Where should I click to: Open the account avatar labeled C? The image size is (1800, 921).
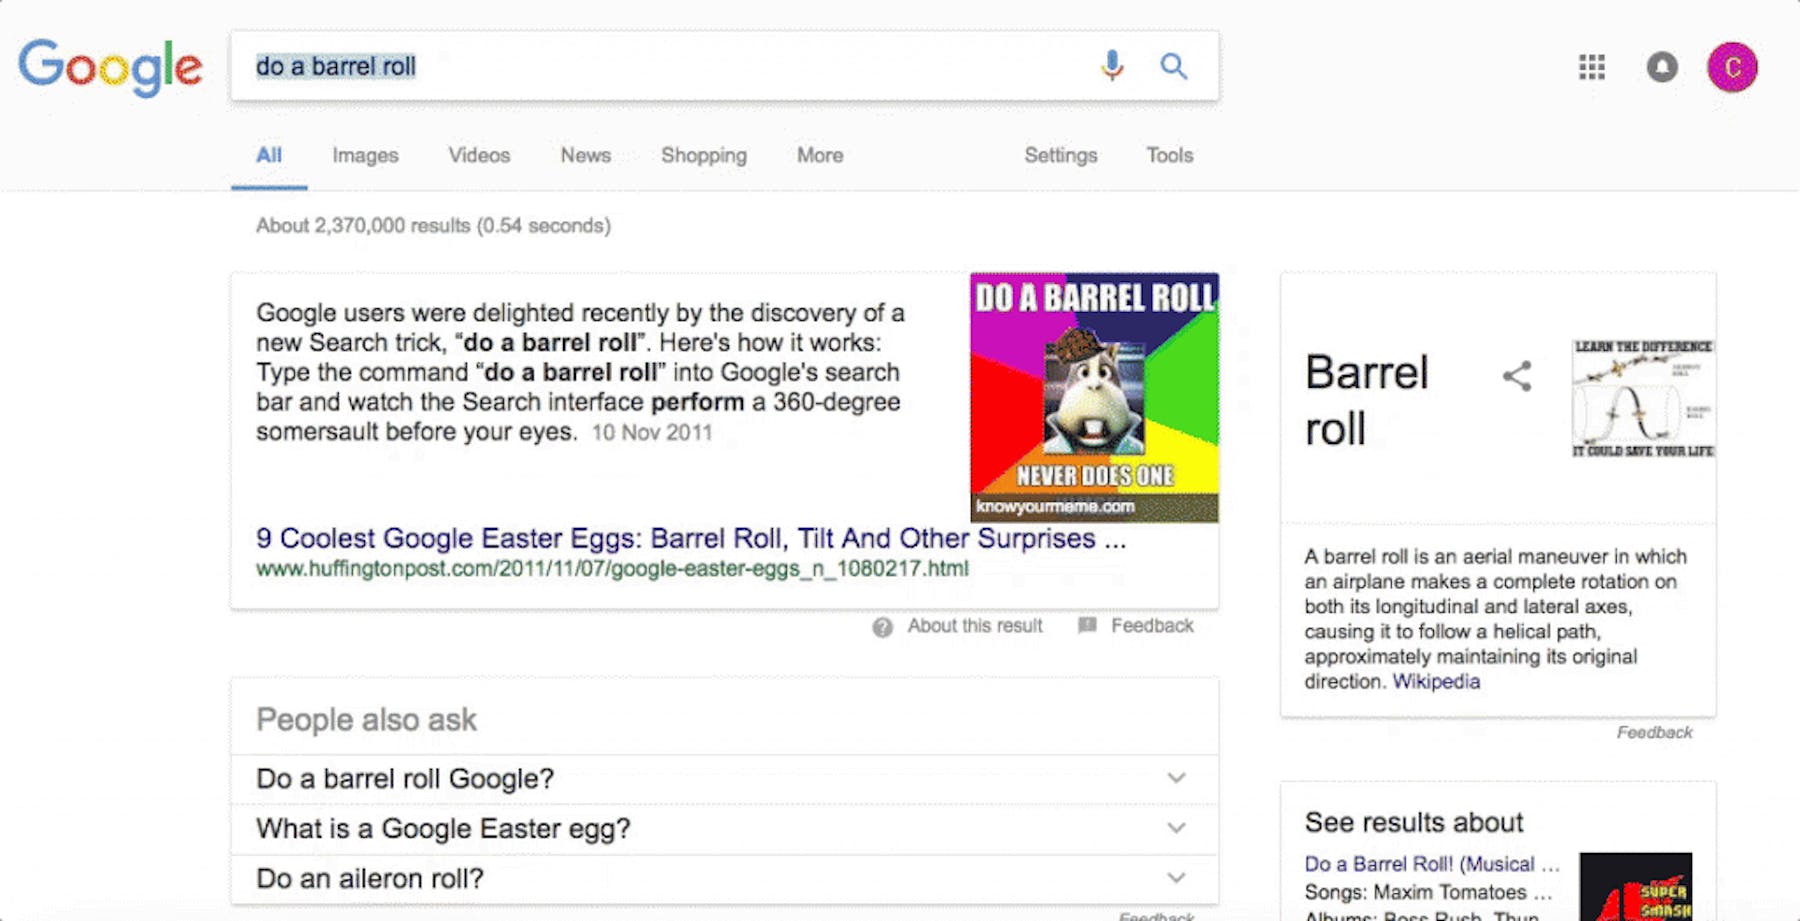click(1732, 67)
